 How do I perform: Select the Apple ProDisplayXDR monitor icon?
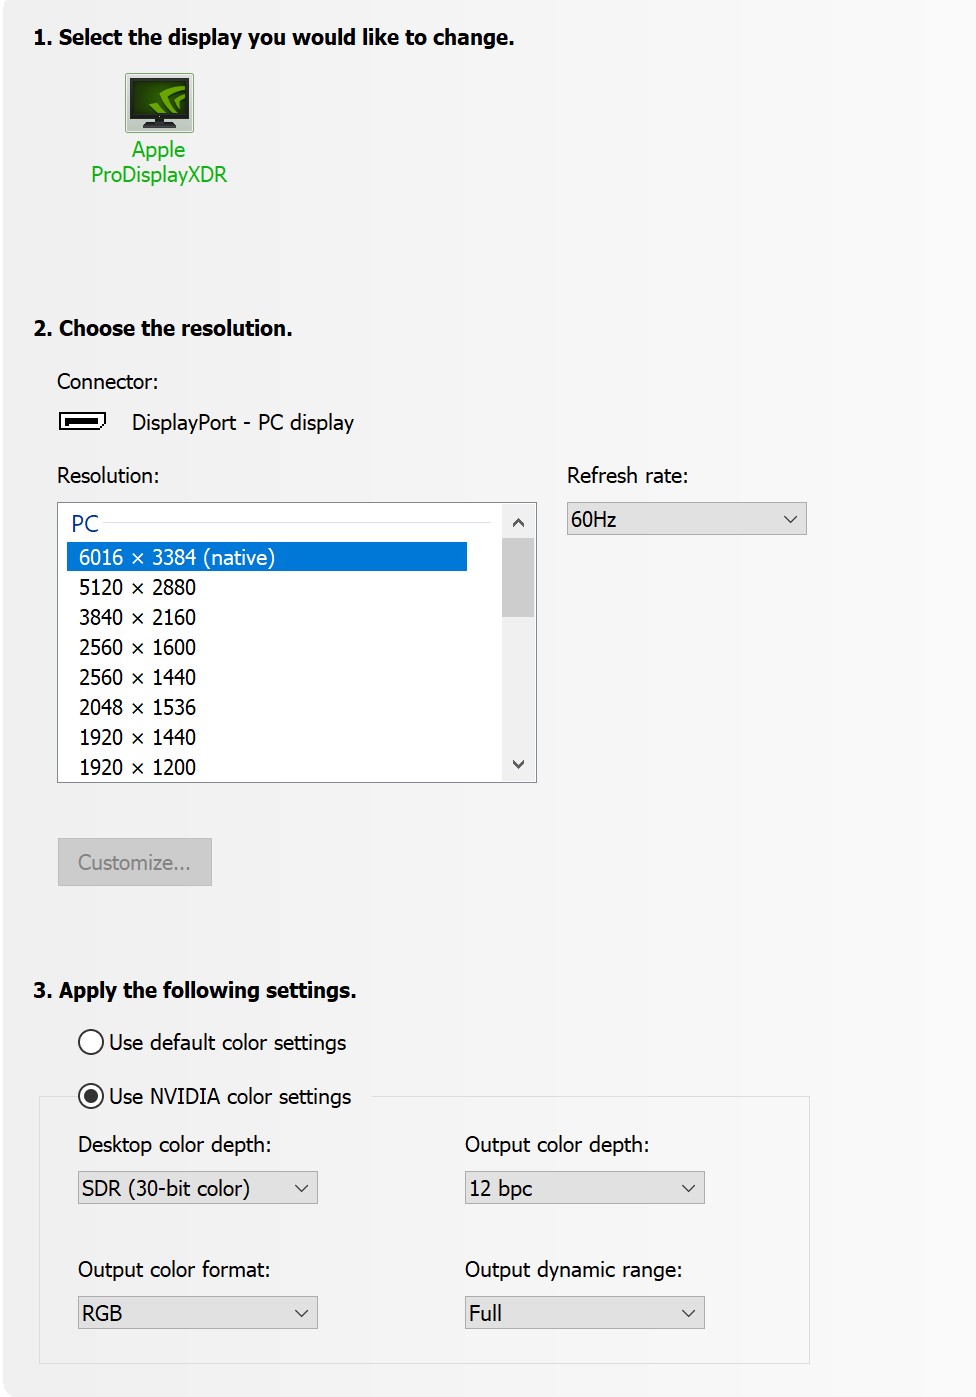(x=159, y=103)
